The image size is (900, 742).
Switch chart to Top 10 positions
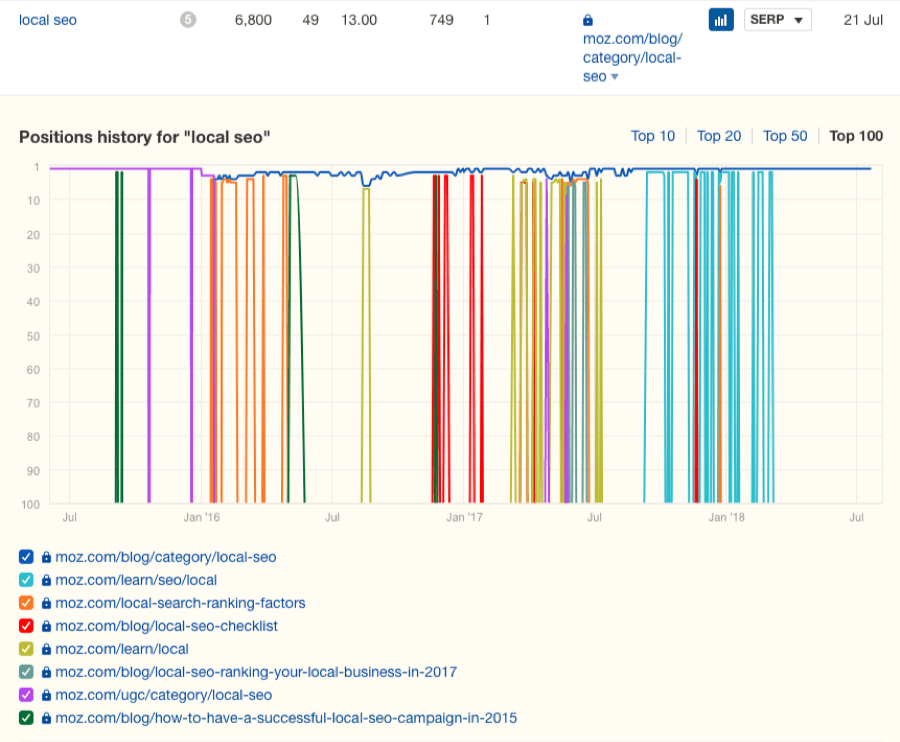point(653,136)
